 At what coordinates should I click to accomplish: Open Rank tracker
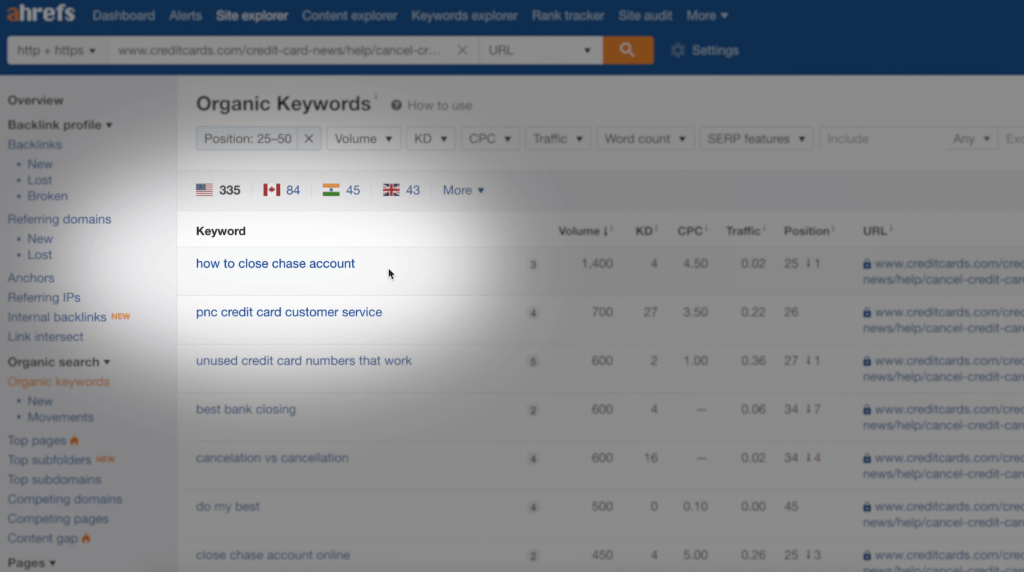[x=568, y=15]
